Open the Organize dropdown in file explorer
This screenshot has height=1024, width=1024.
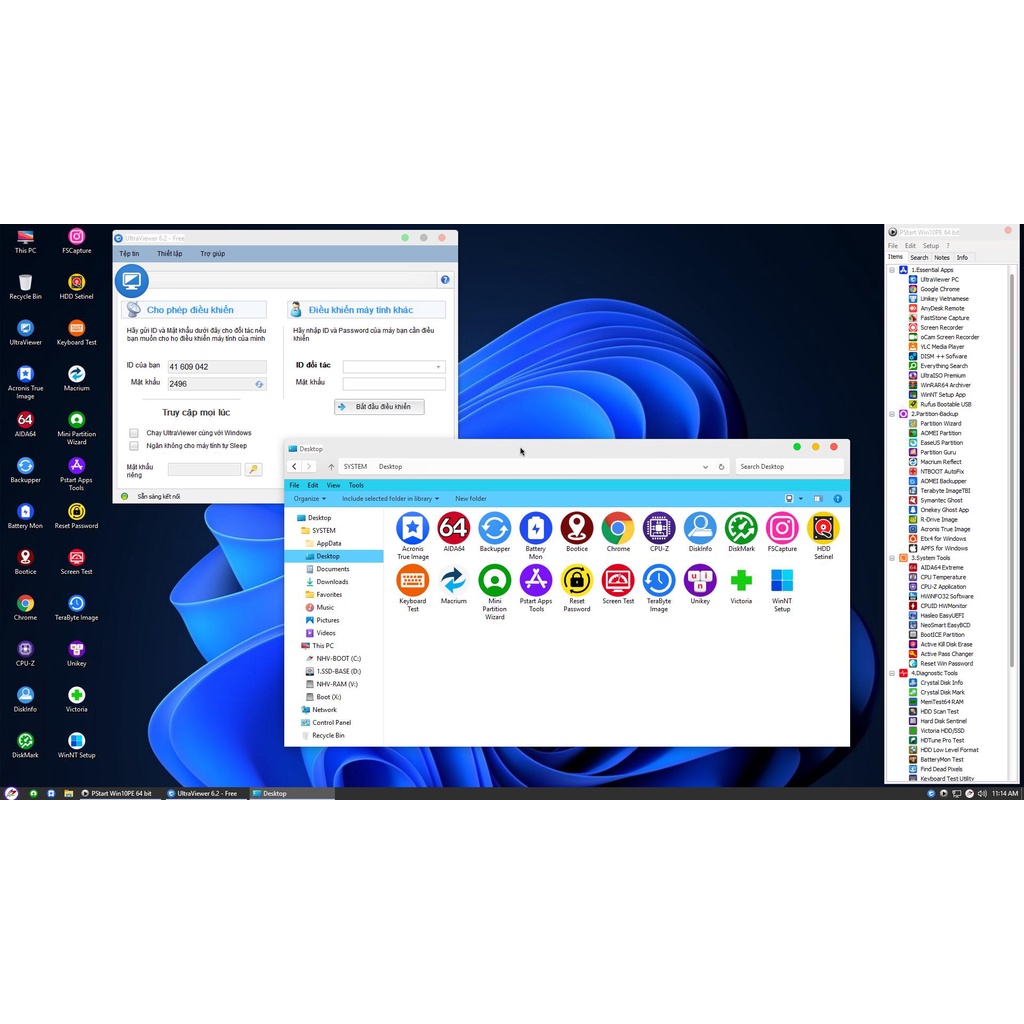[309, 498]
